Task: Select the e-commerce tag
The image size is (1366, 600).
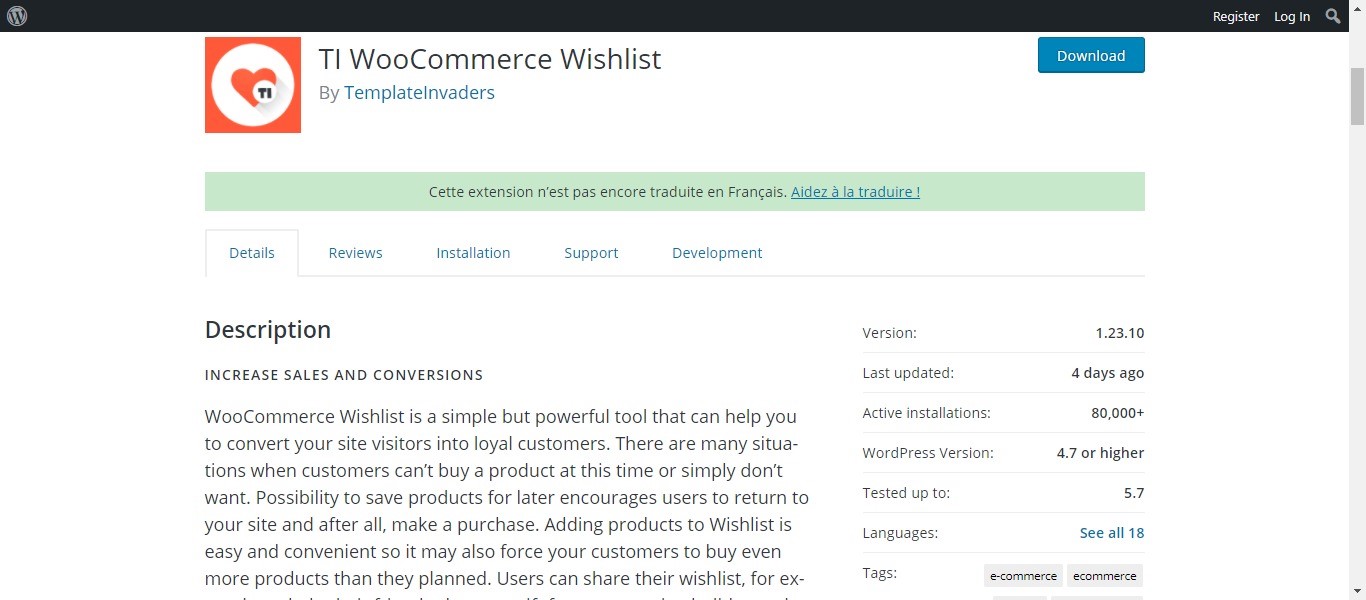Action: [1023, 575]
